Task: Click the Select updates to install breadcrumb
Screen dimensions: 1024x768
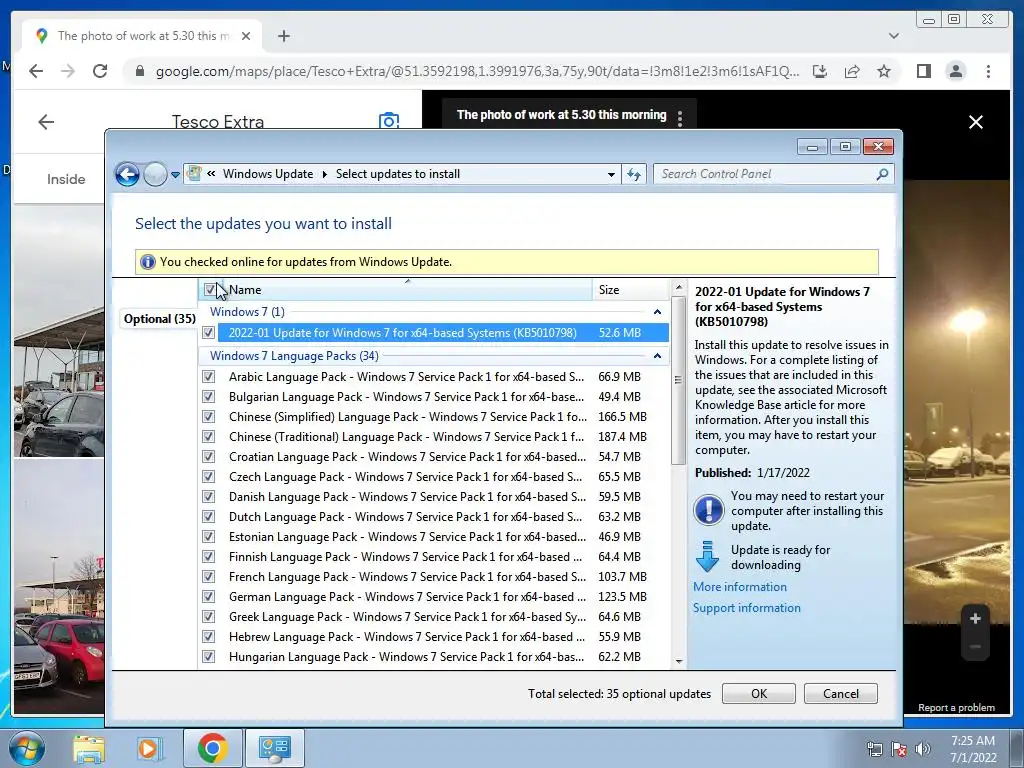Action: click(x=398, y=174)
